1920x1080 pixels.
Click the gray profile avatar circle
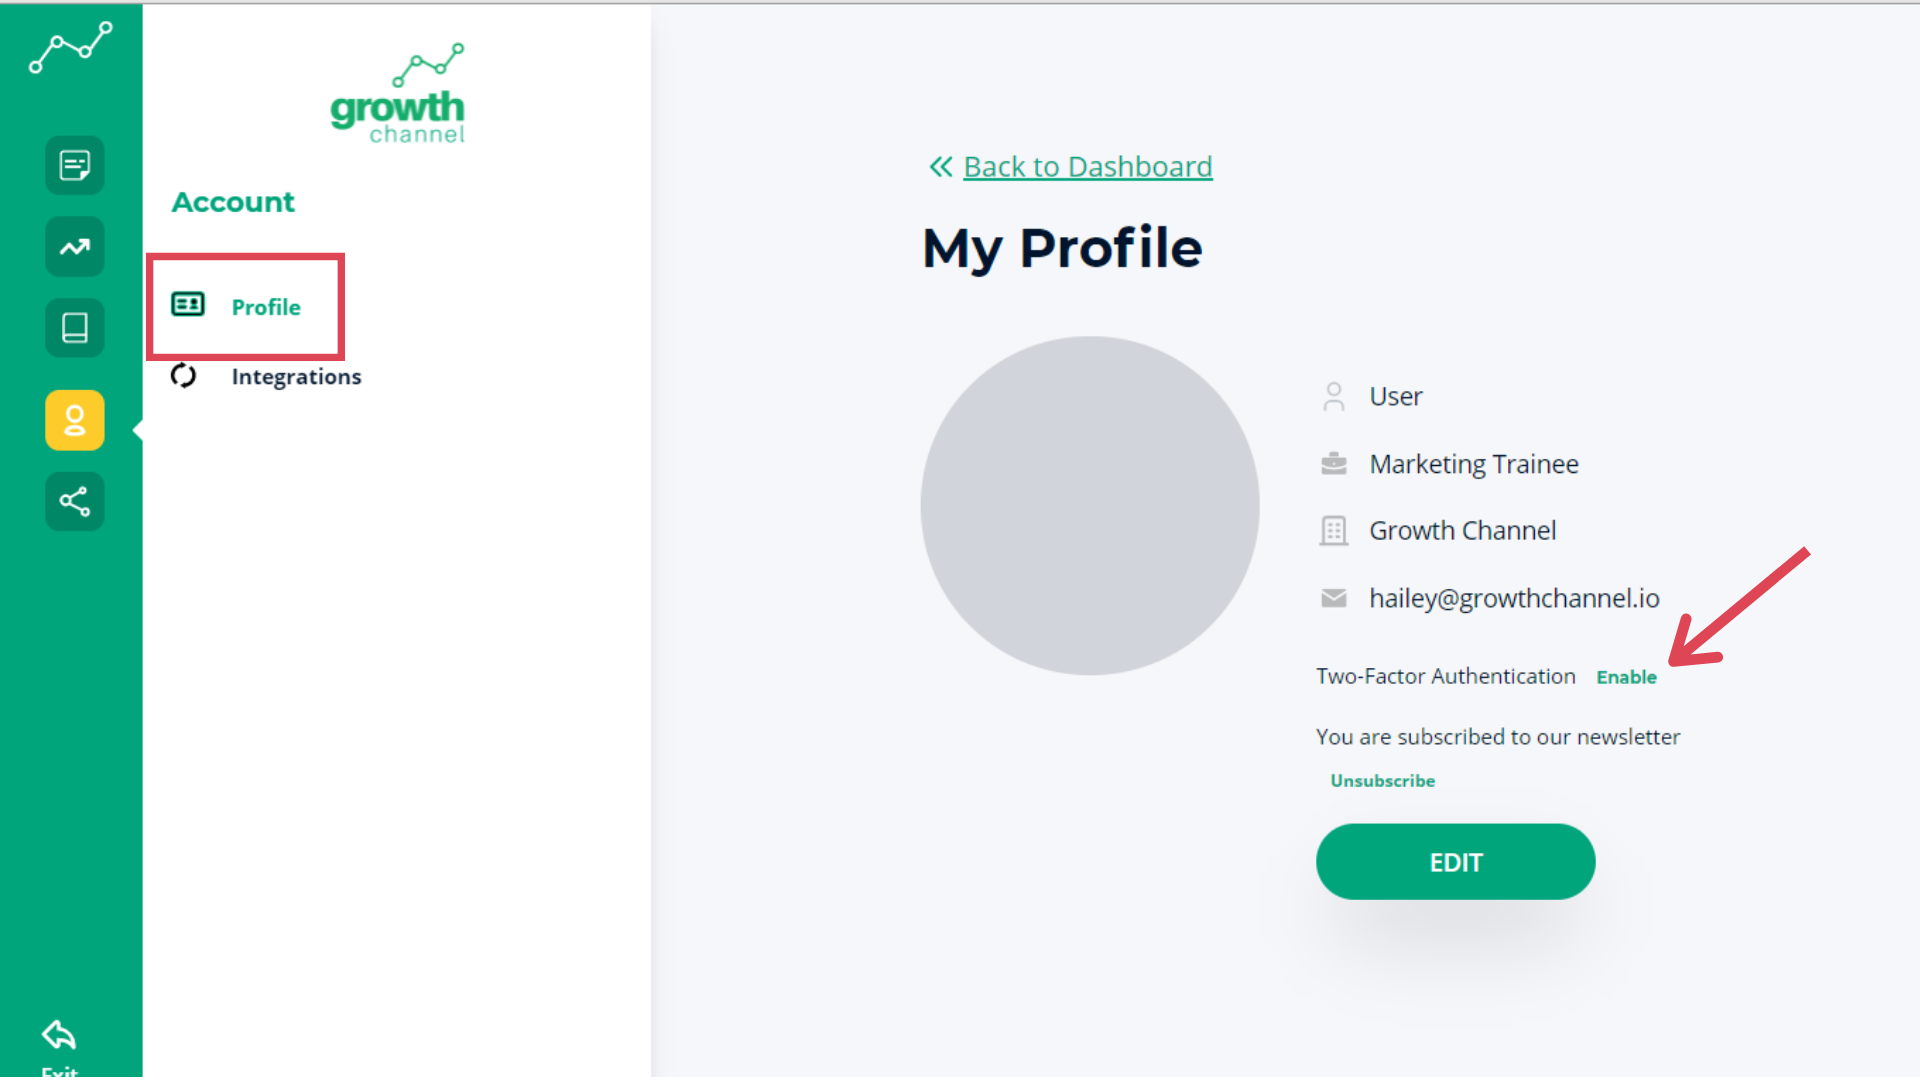1089,505
